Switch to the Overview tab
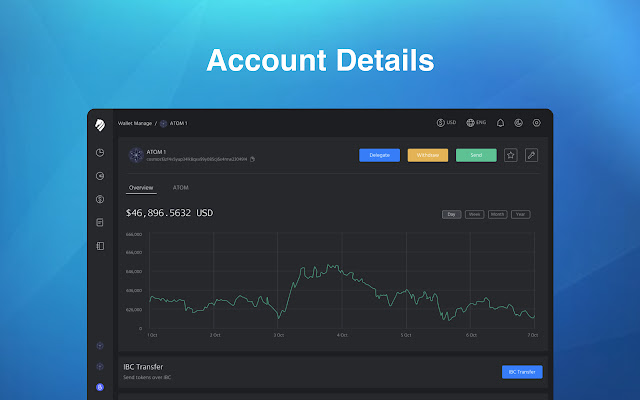Screen dimensions: 640x400 141,188
